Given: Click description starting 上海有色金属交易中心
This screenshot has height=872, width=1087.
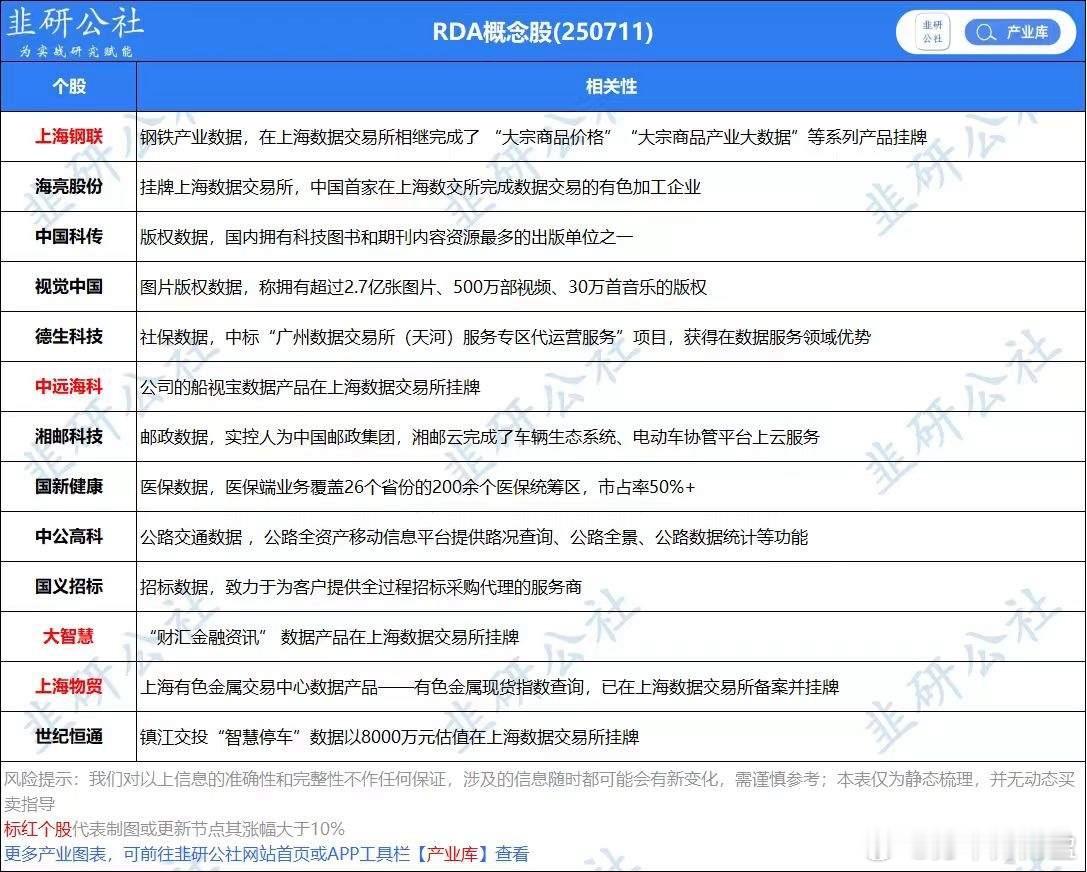Looking at the screenshot, I should (x=490, y=686).
